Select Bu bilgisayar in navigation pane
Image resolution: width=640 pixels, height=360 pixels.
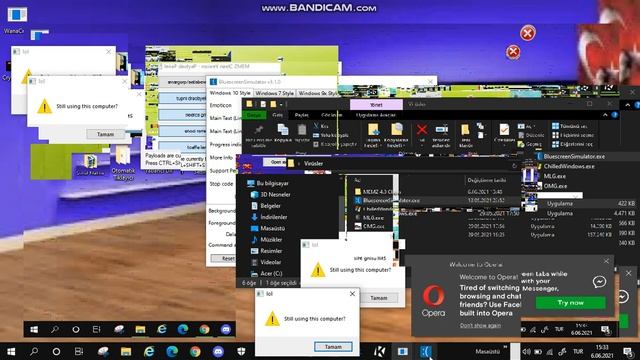[268, 183]
